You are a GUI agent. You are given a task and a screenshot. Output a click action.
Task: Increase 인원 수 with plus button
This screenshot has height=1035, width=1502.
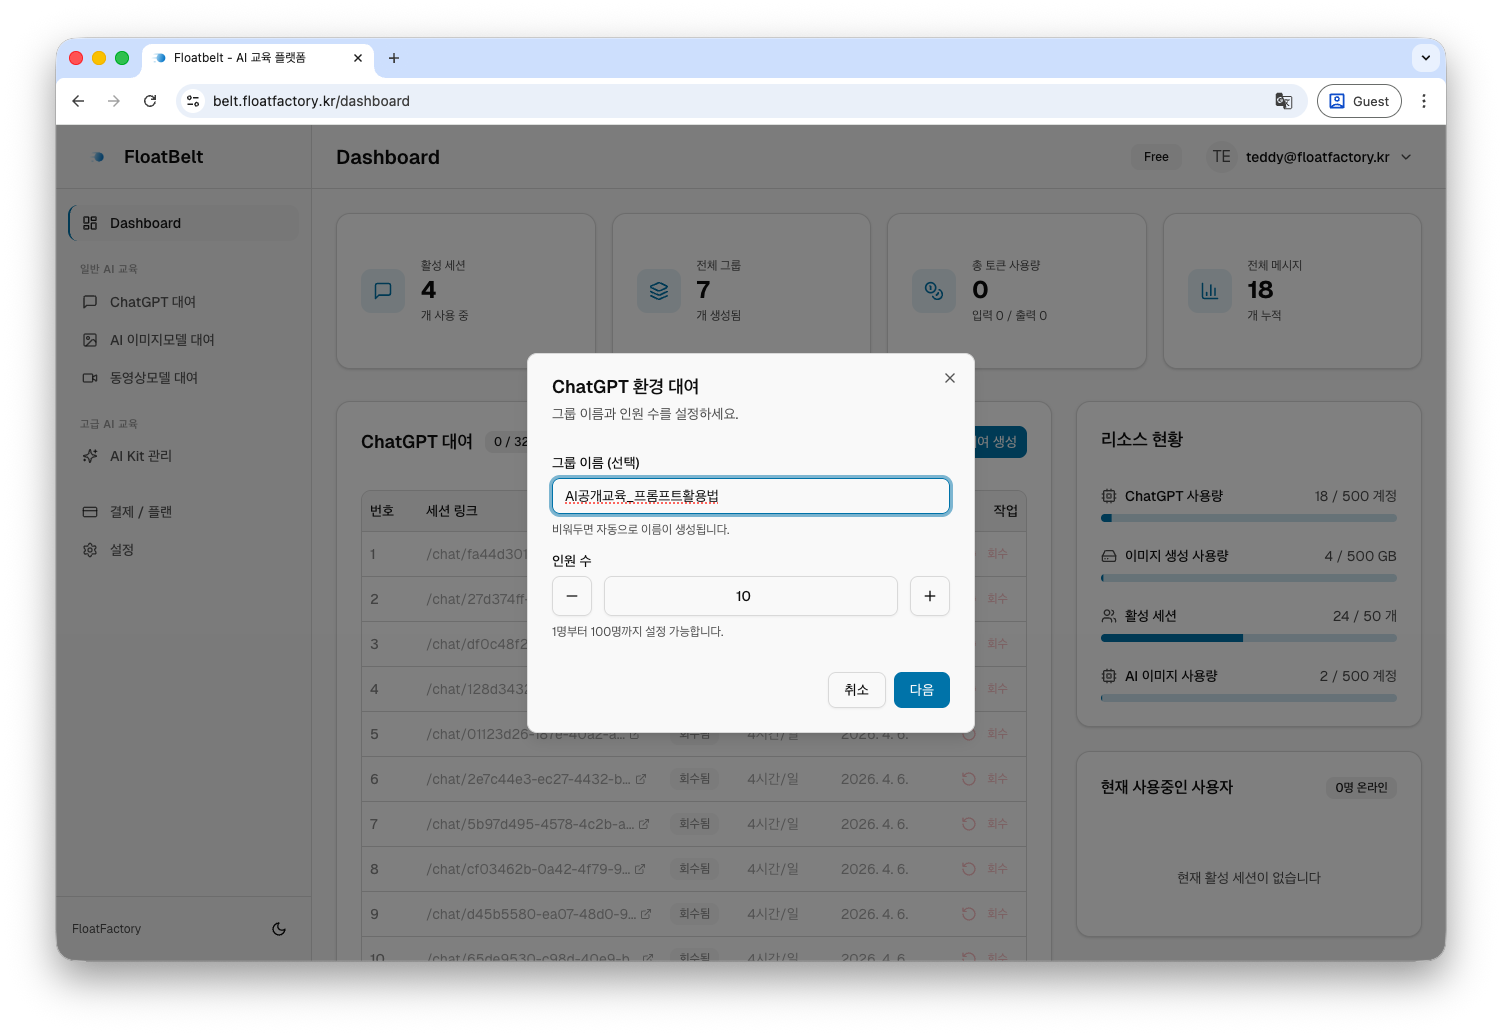point(929,596)
